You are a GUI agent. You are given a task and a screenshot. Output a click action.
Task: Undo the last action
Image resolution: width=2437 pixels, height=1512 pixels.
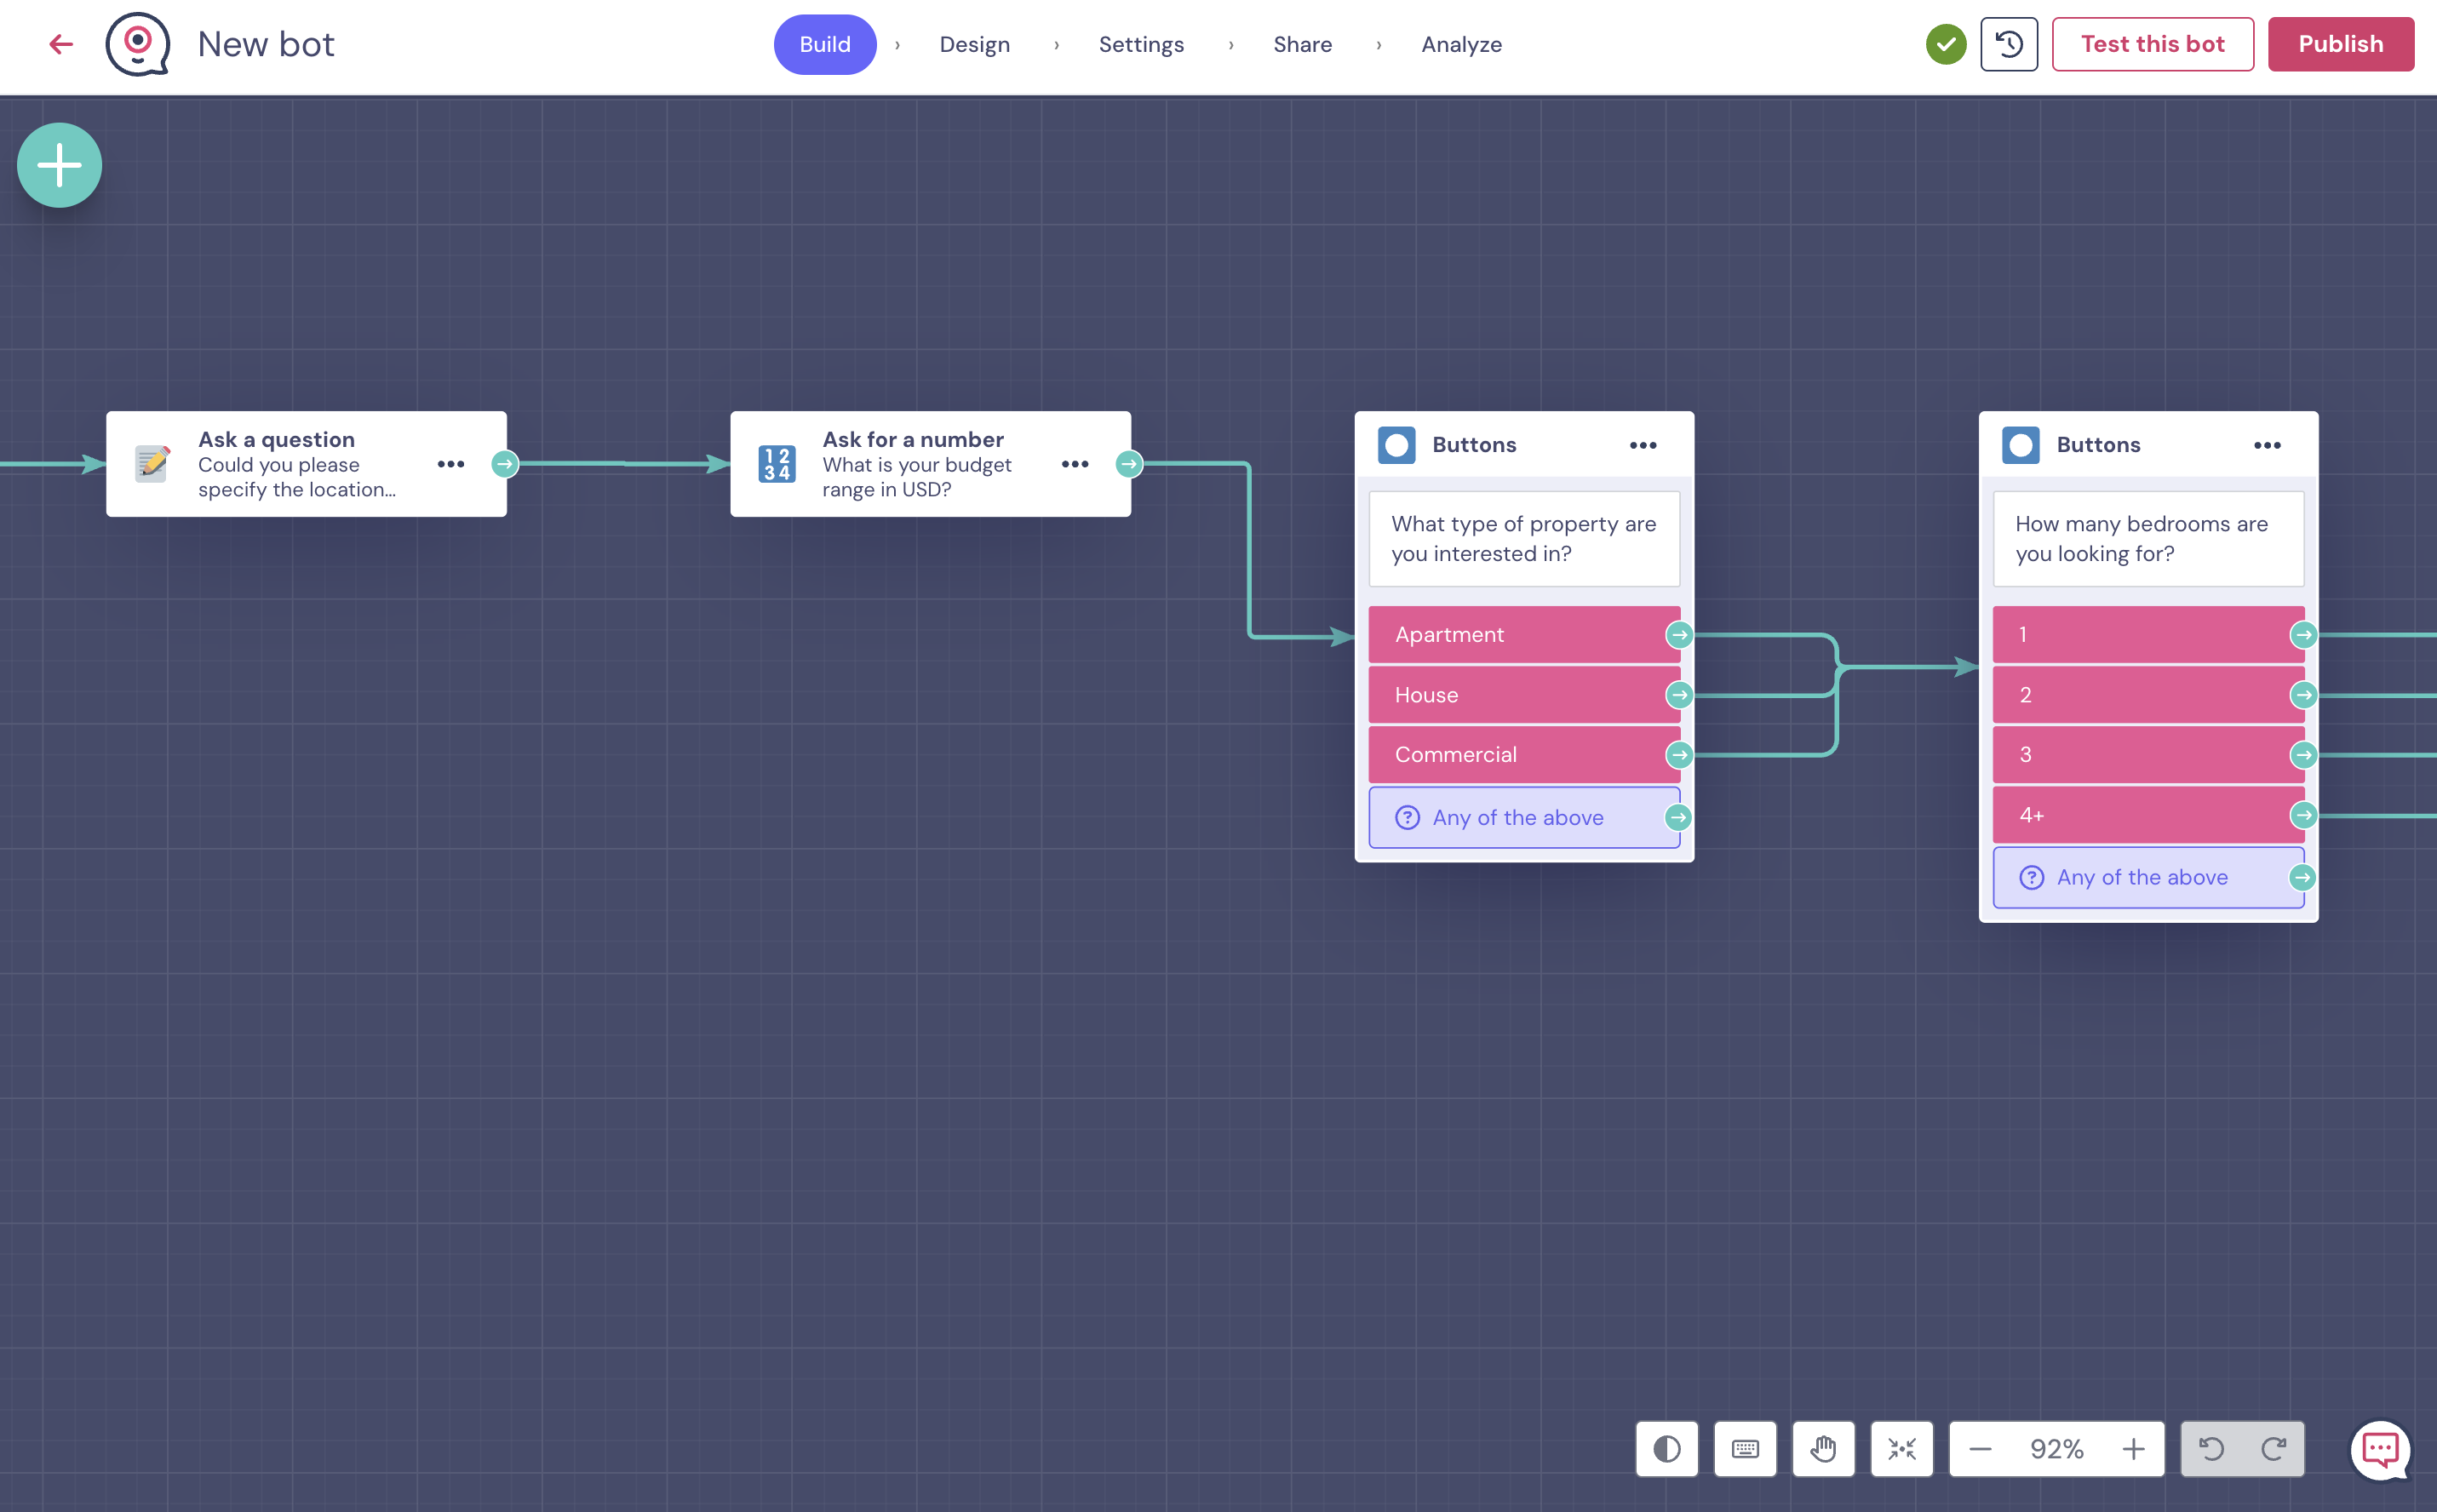click(x=2211, y=1448)
